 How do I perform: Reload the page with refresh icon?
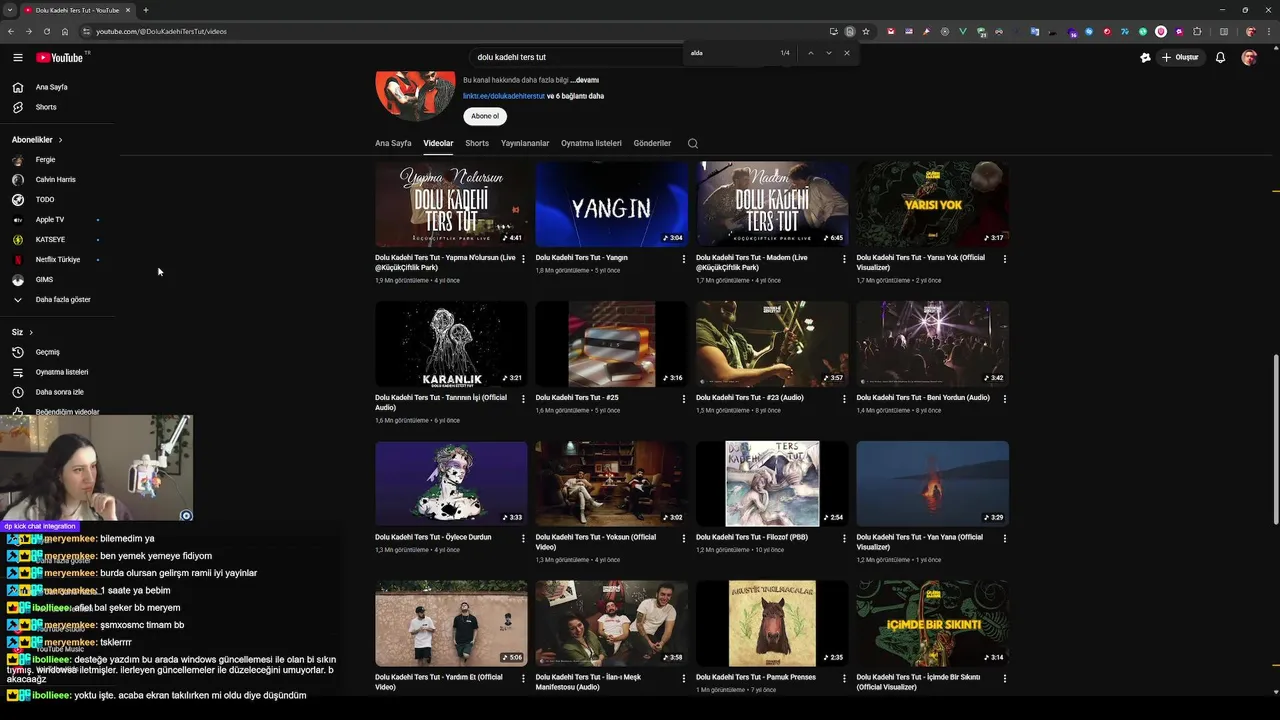(46, 31)
